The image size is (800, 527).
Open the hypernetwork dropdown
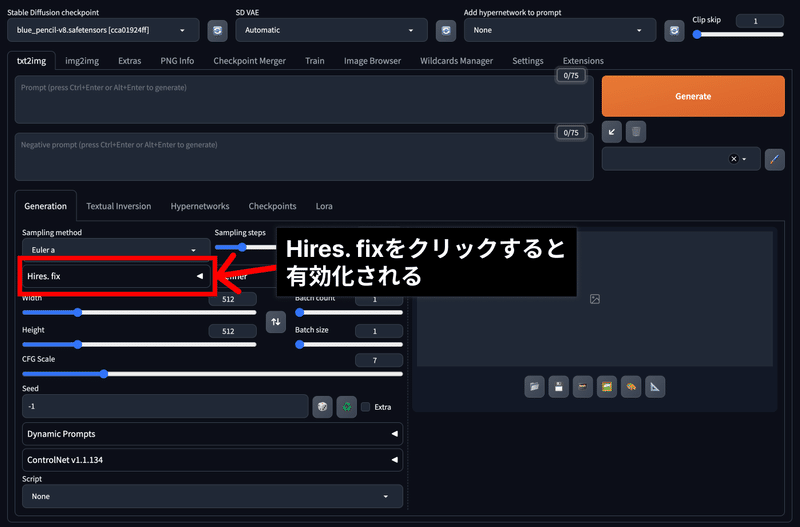(560, 30)
